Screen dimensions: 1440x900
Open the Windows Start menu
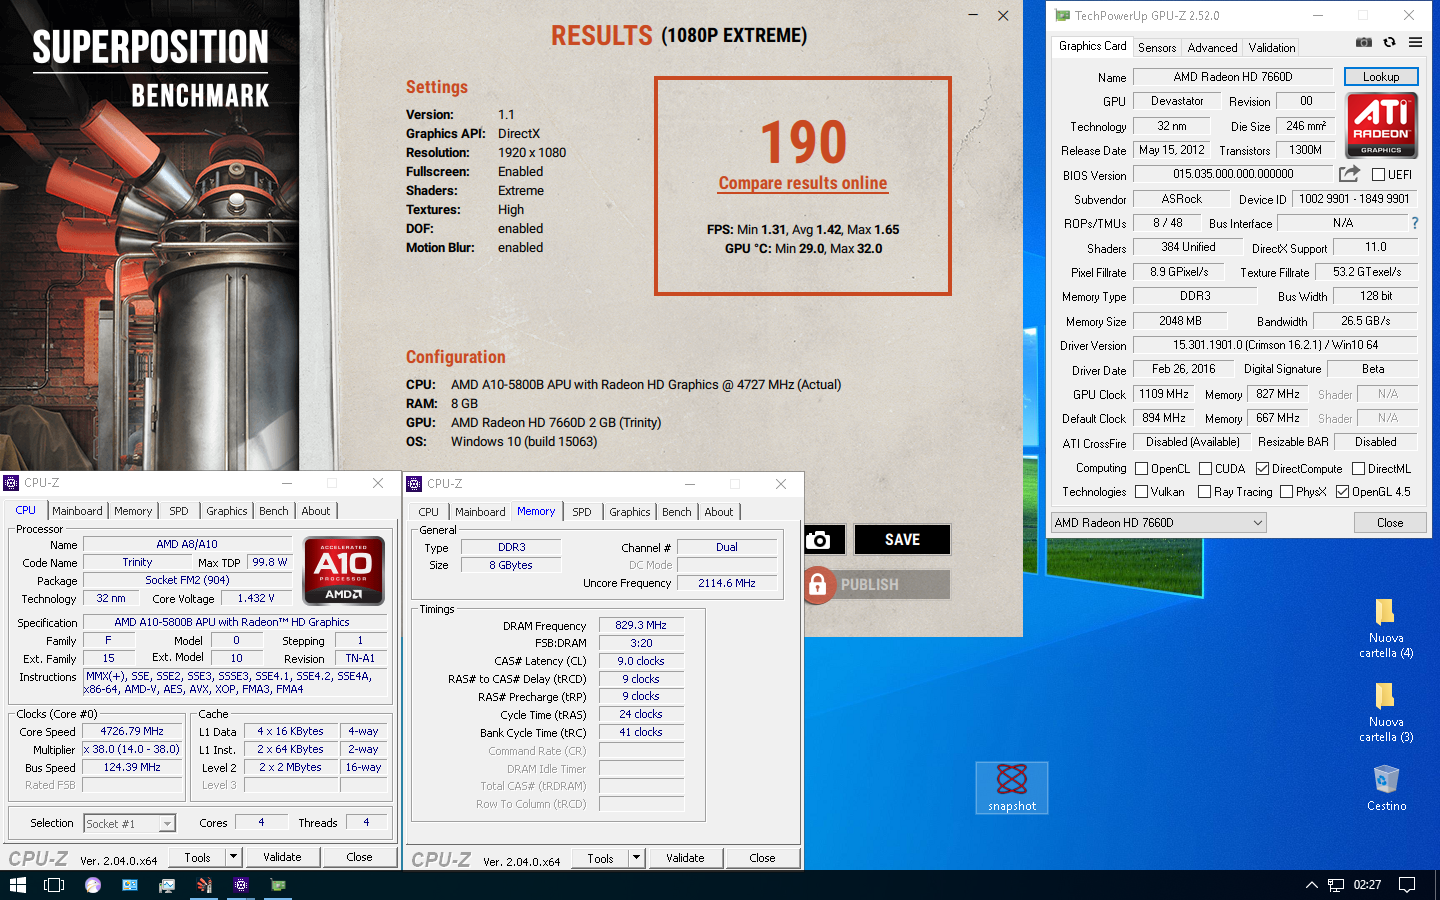(x=17, y=885)
